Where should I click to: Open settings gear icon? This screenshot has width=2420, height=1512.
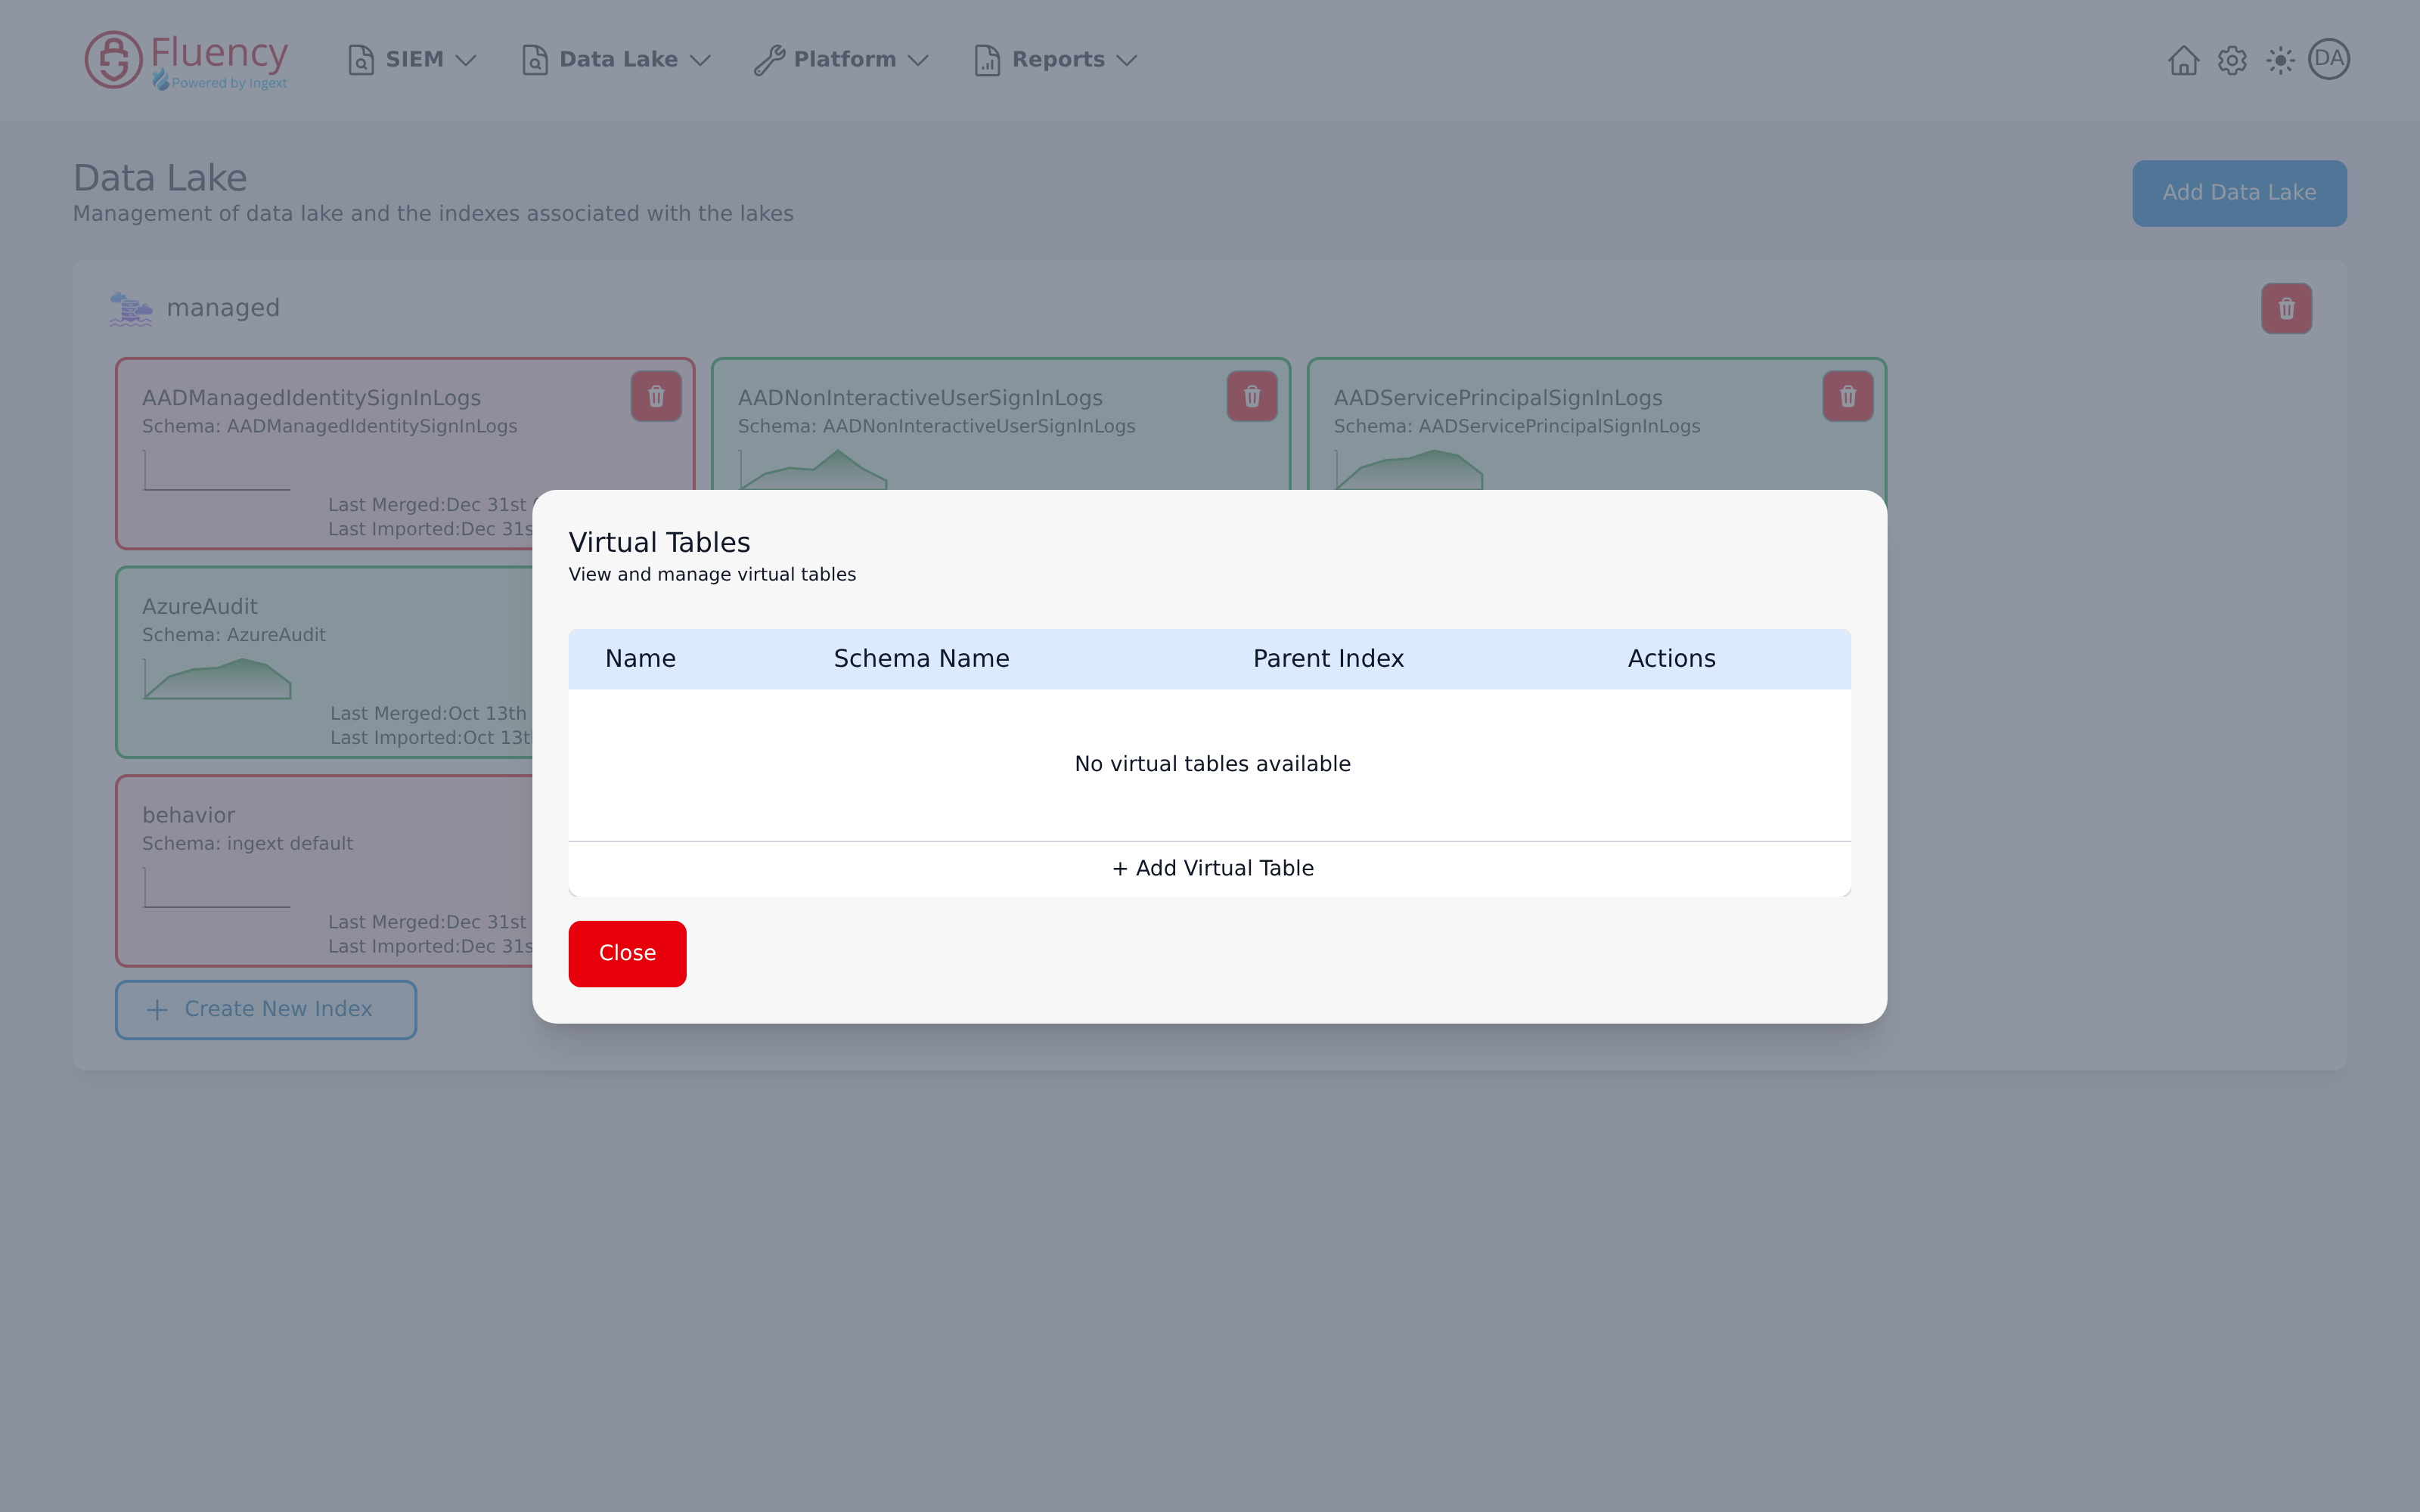(2232, 60)
